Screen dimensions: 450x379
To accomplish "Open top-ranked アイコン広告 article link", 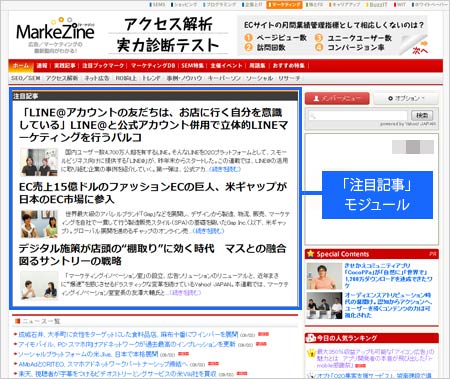I will click(375, 359).
